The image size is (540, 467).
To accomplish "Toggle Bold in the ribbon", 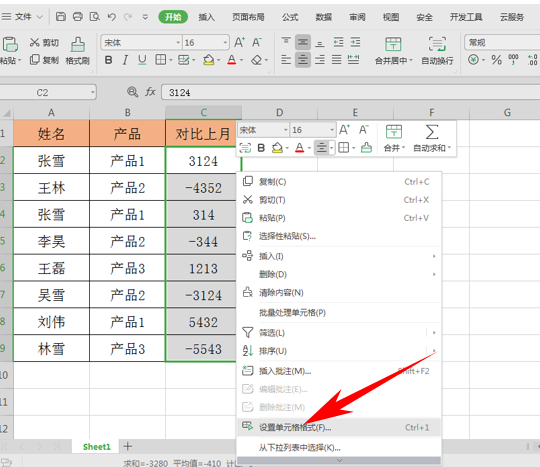I will pos(108,60).
